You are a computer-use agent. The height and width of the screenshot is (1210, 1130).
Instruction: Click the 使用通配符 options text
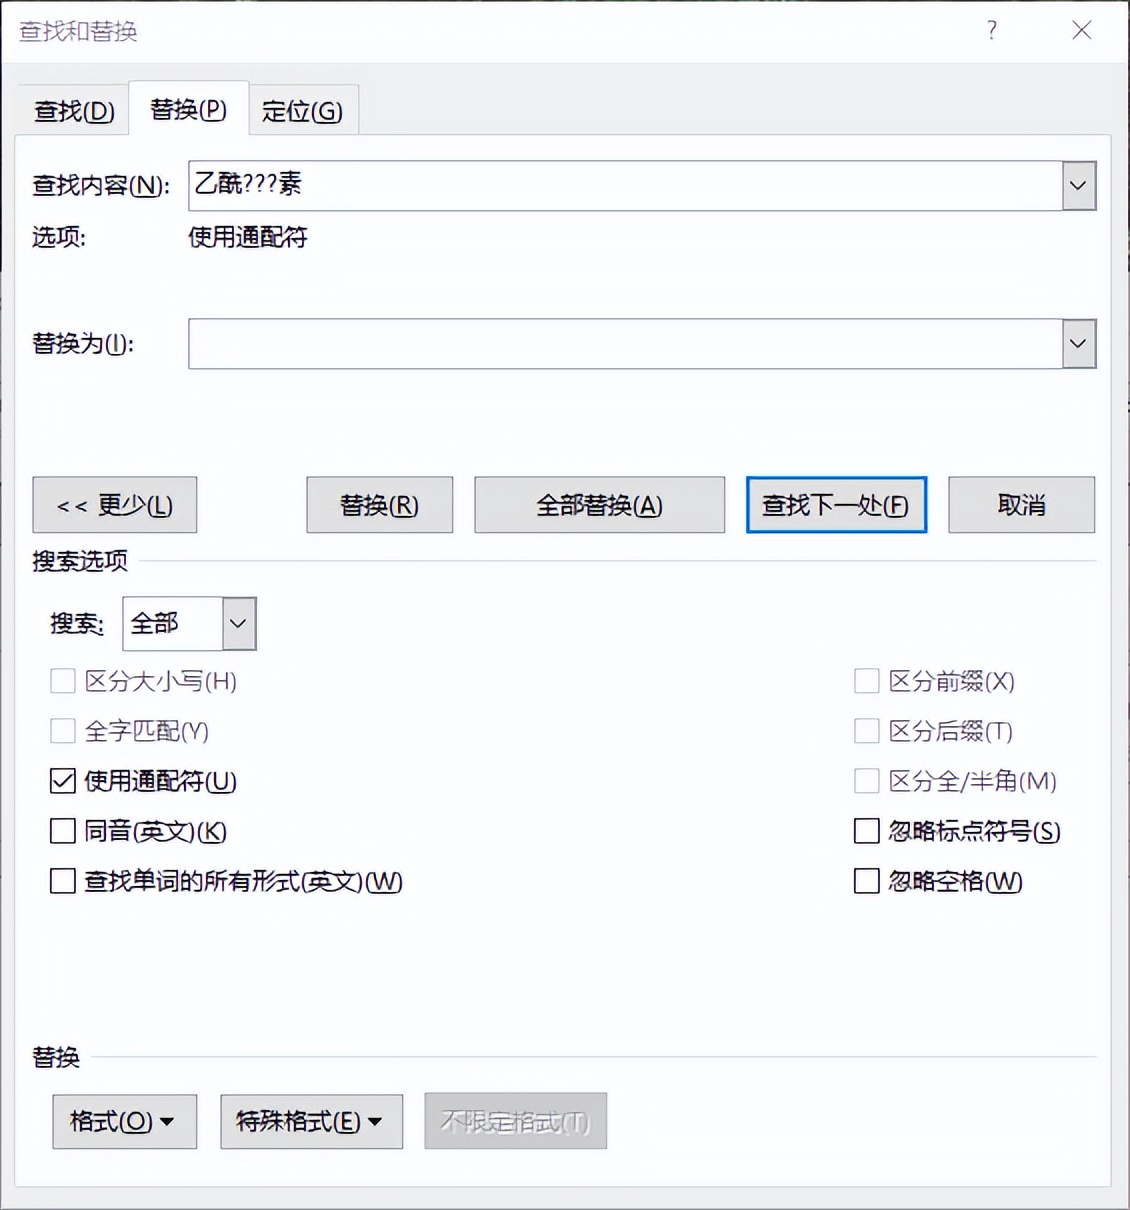(248, 237)
